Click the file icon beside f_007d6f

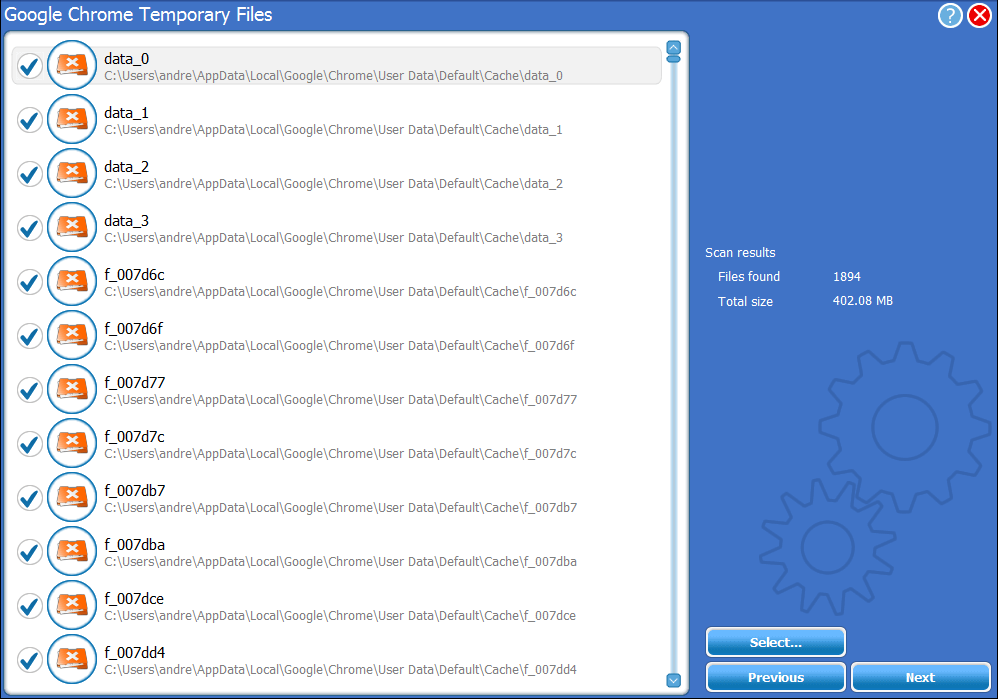pos(72,335)
